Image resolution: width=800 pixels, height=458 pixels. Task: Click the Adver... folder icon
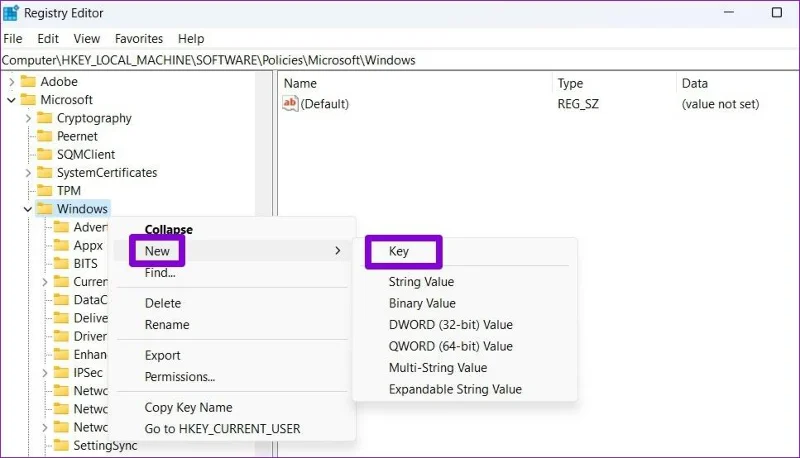[61, 227]
